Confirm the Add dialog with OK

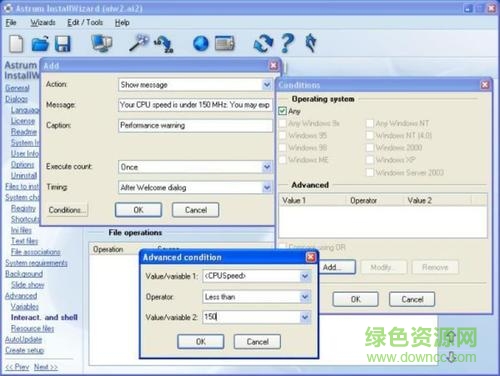coord(138,210)
